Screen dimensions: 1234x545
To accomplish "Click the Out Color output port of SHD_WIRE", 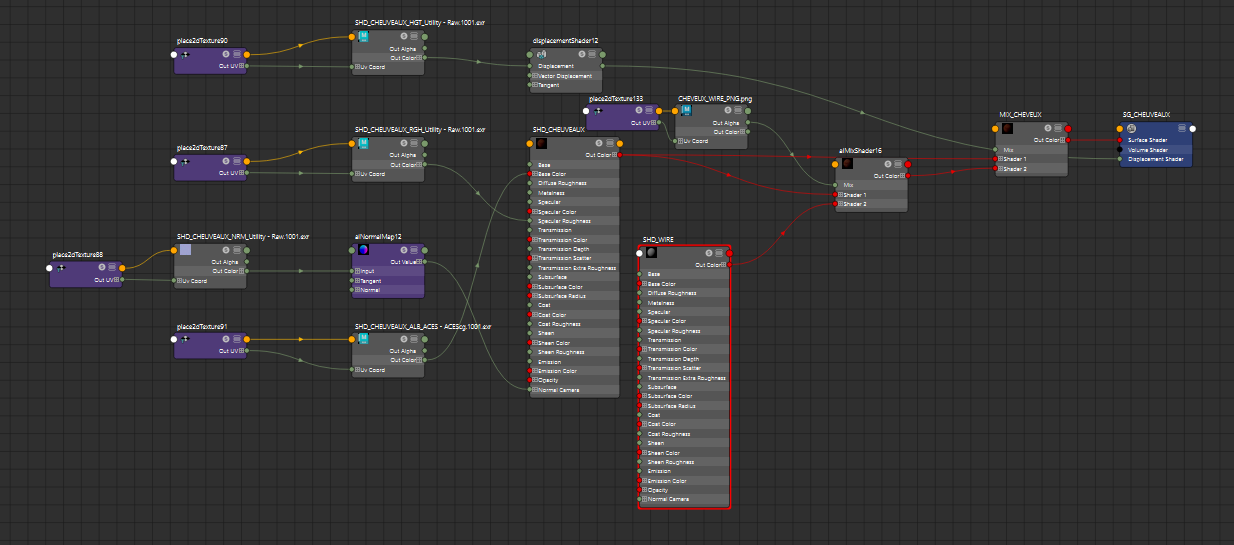I will pos(728,265).
